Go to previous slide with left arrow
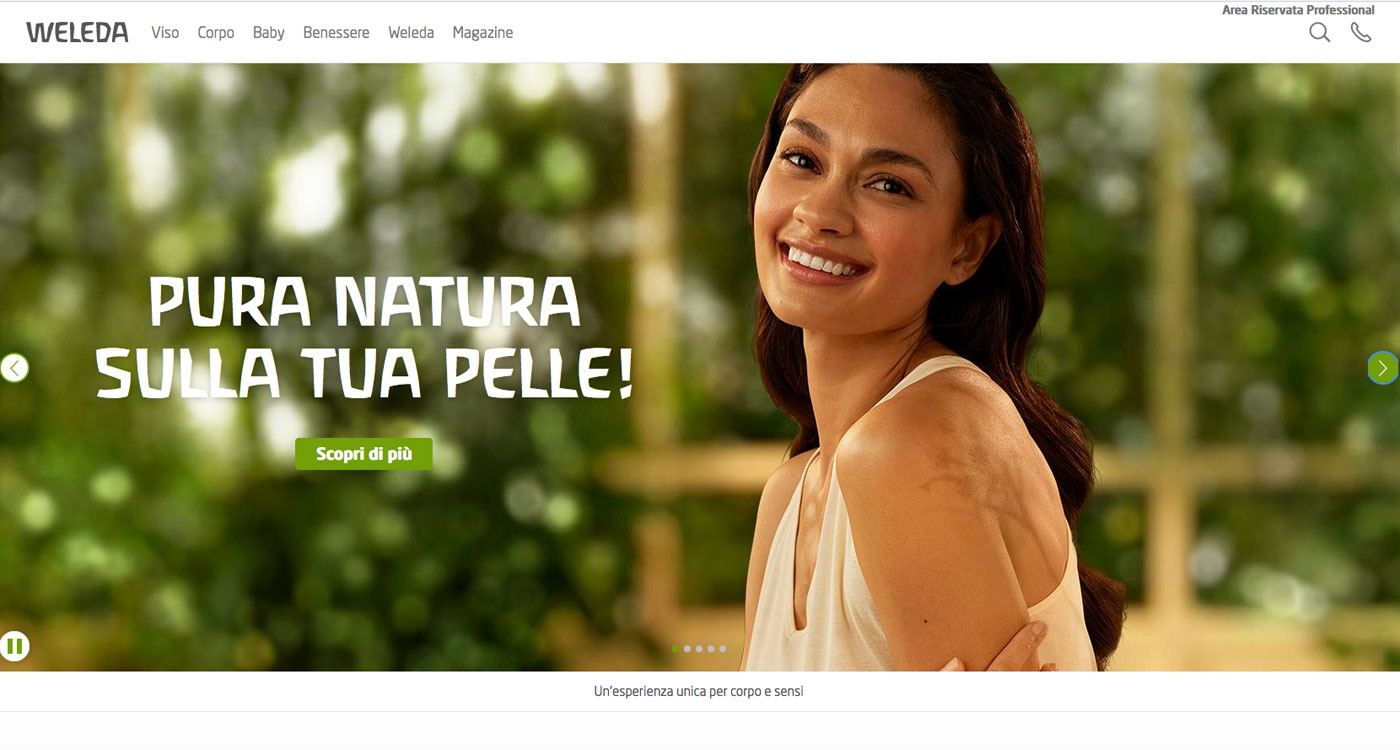The width and height of the screenshot is (1400, 750). click(14, 368)
